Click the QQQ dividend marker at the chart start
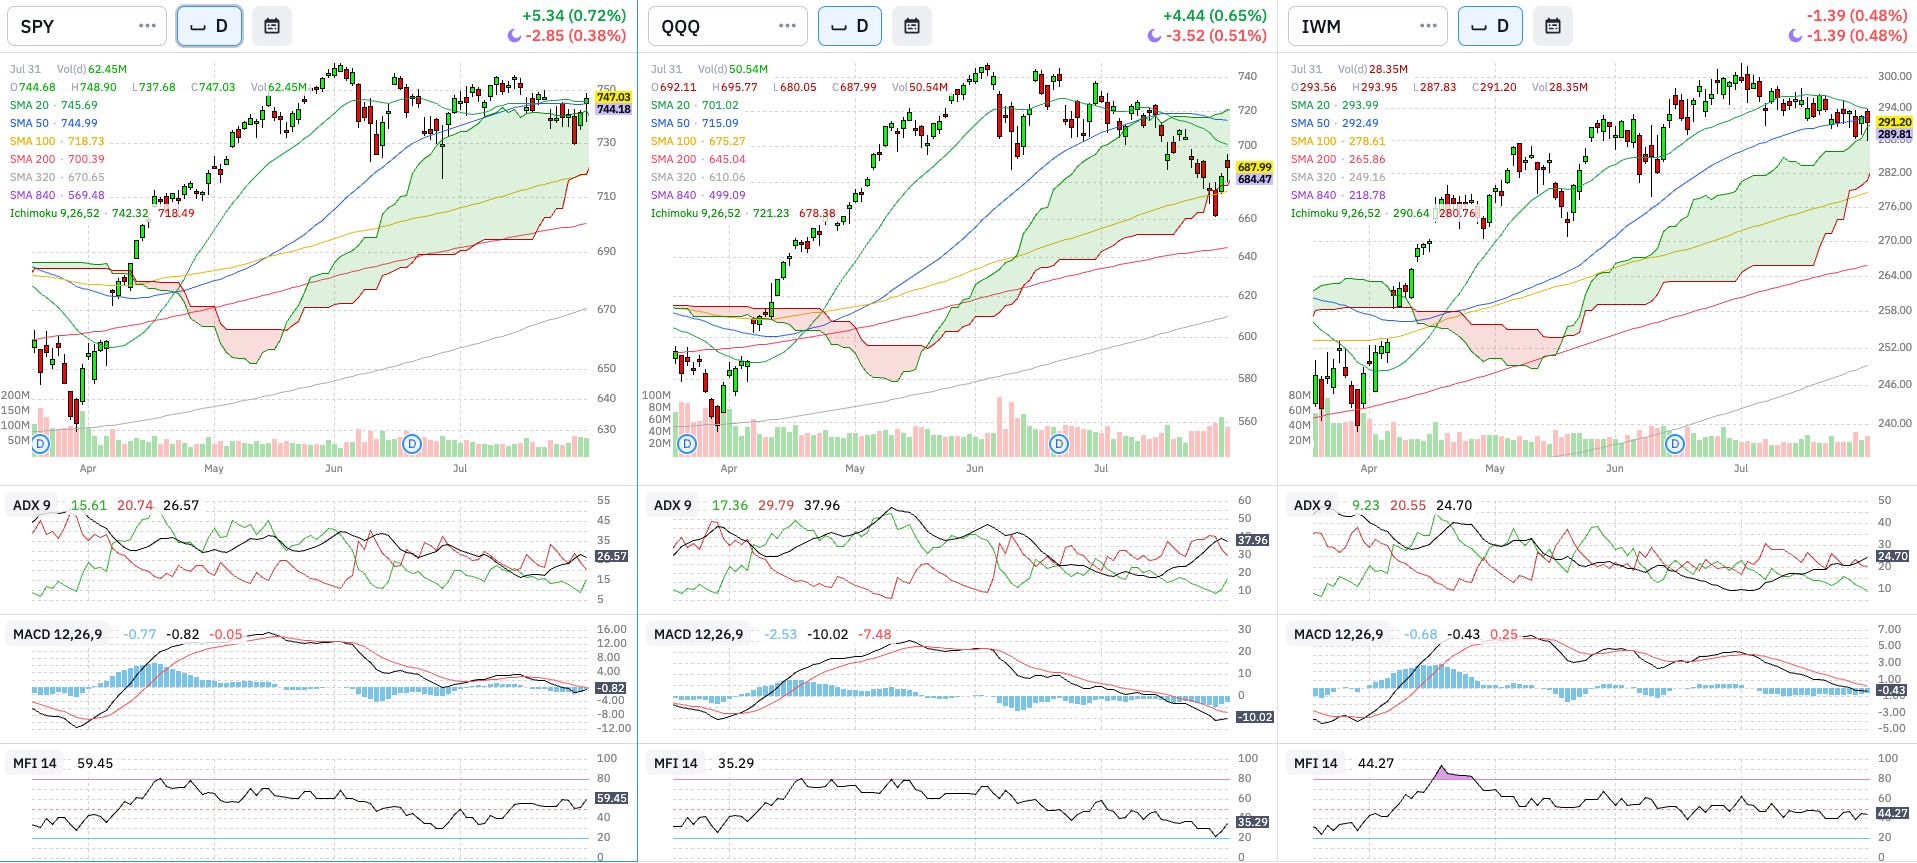This screenshot has width=1917, height=863. coord(687,443)
